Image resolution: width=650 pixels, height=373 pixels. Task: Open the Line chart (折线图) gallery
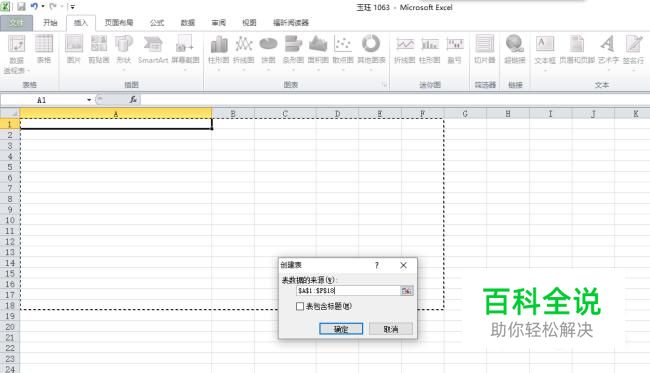pos(244,52)
